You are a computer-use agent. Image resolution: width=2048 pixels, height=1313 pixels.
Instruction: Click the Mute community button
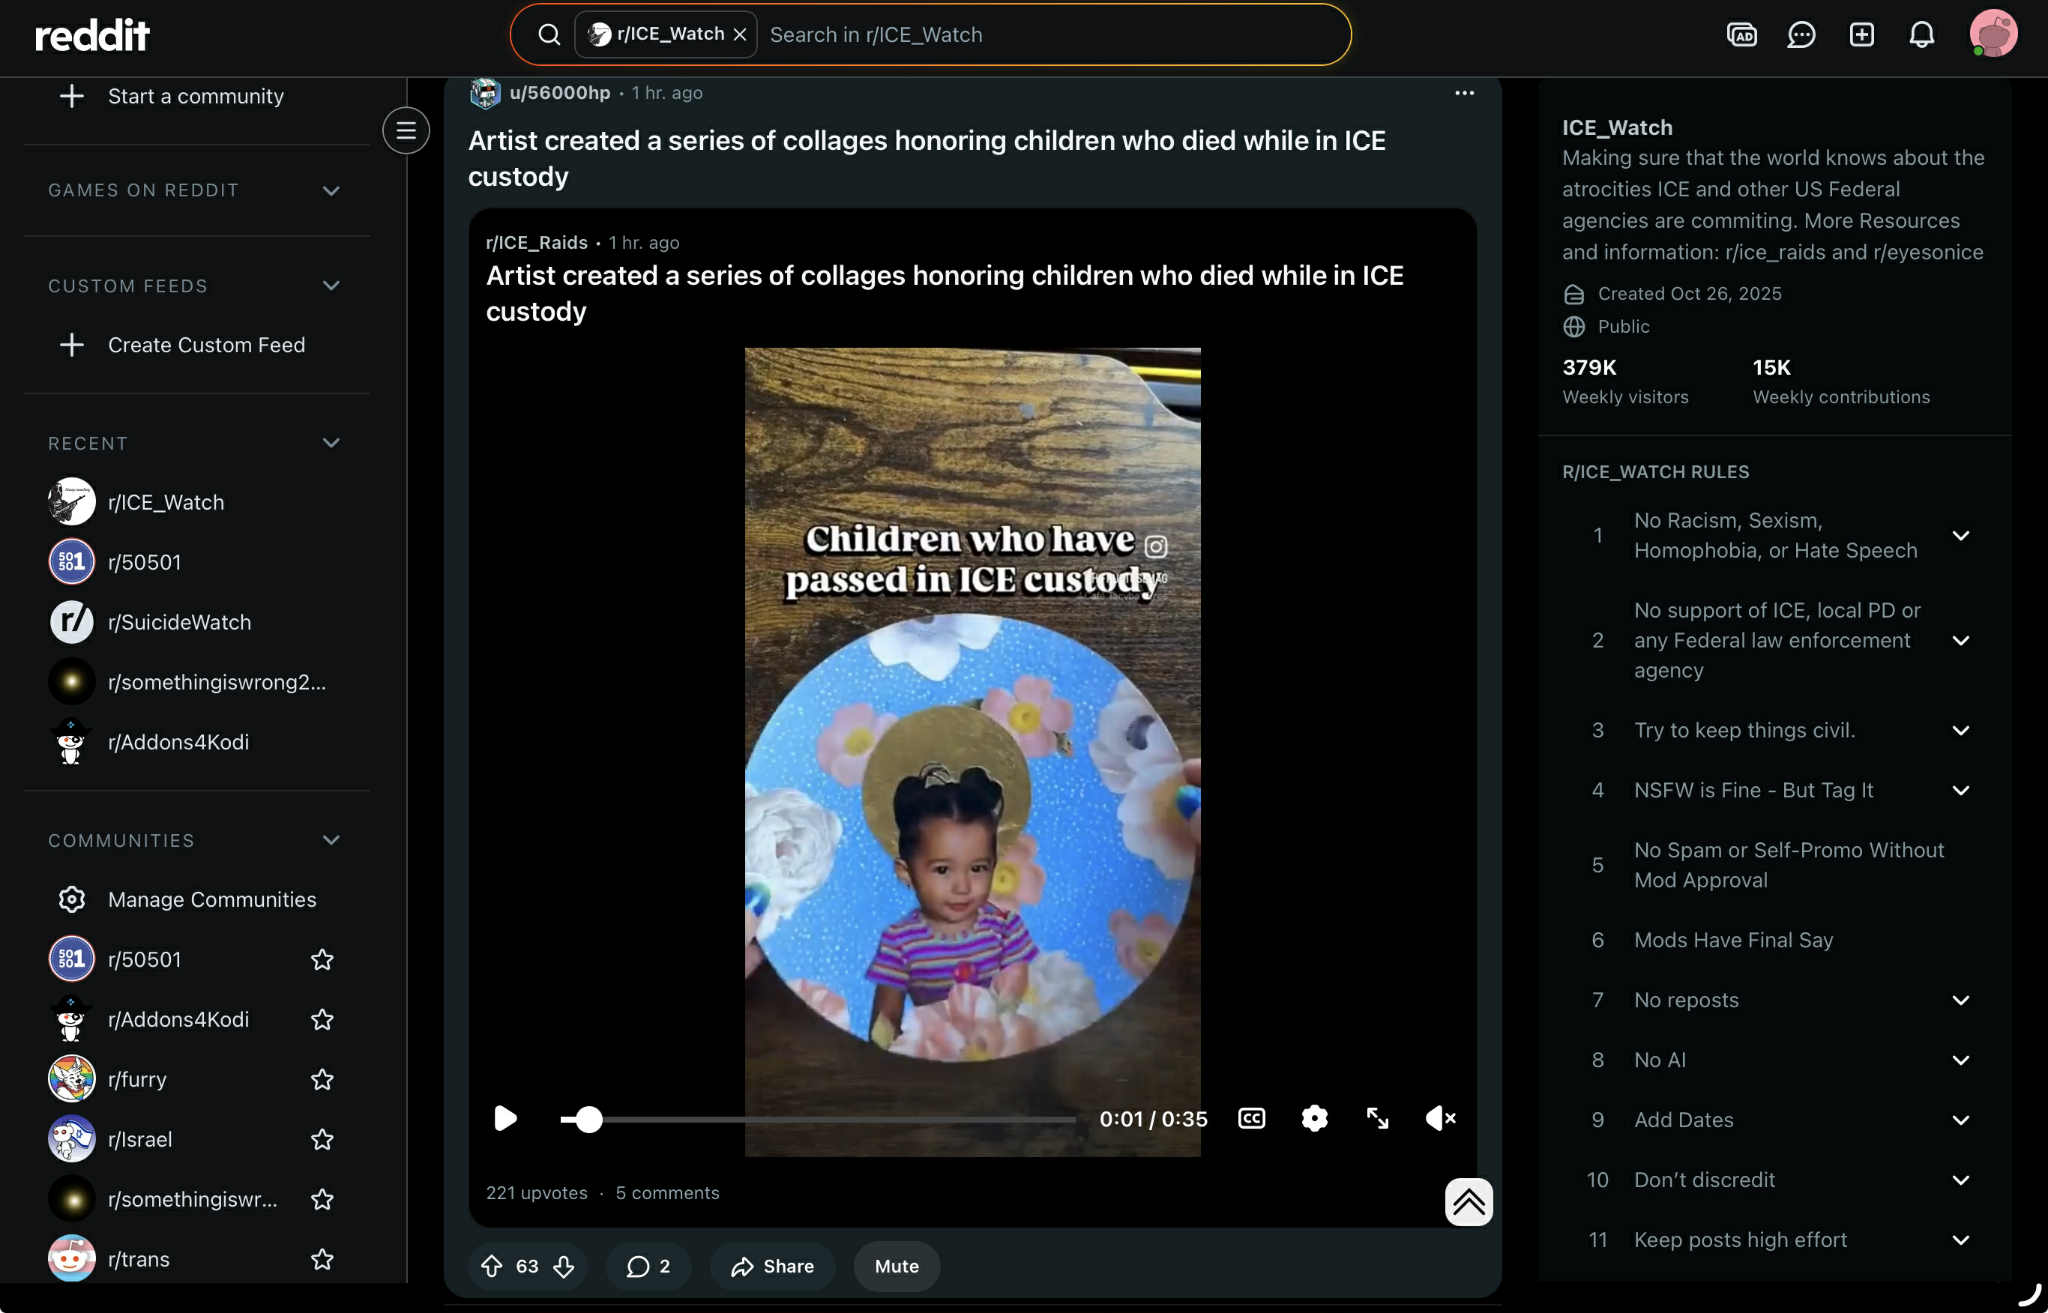point(896,1266)
